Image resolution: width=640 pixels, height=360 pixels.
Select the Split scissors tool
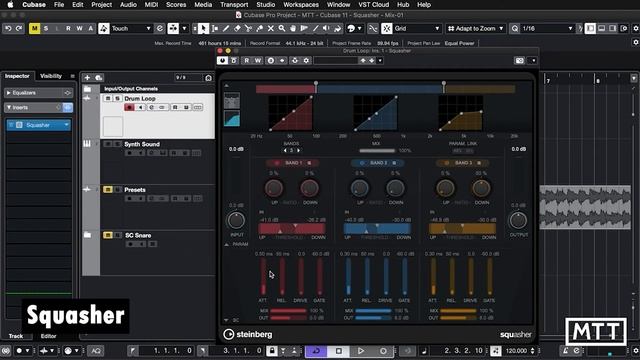tap(248, 29)
